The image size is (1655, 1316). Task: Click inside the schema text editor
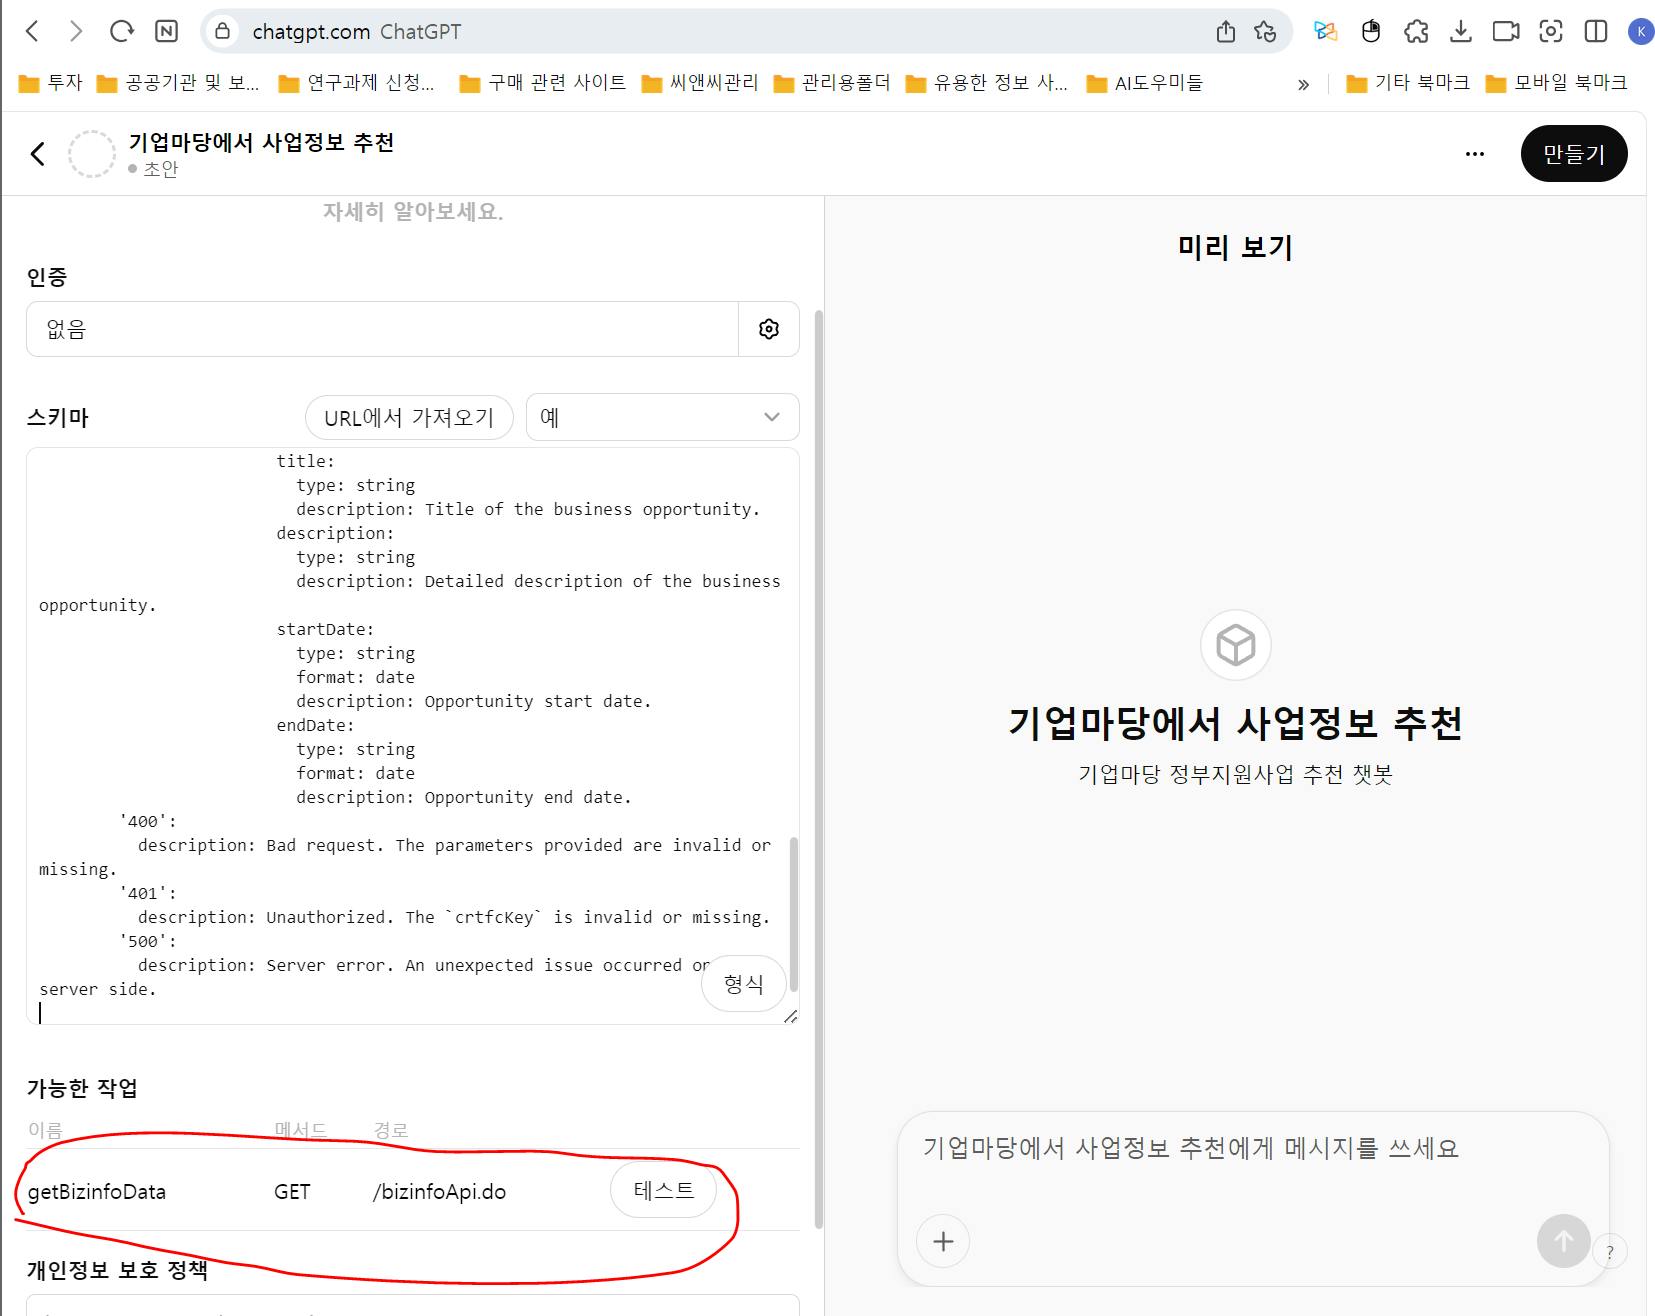click(x=412, y=736)
